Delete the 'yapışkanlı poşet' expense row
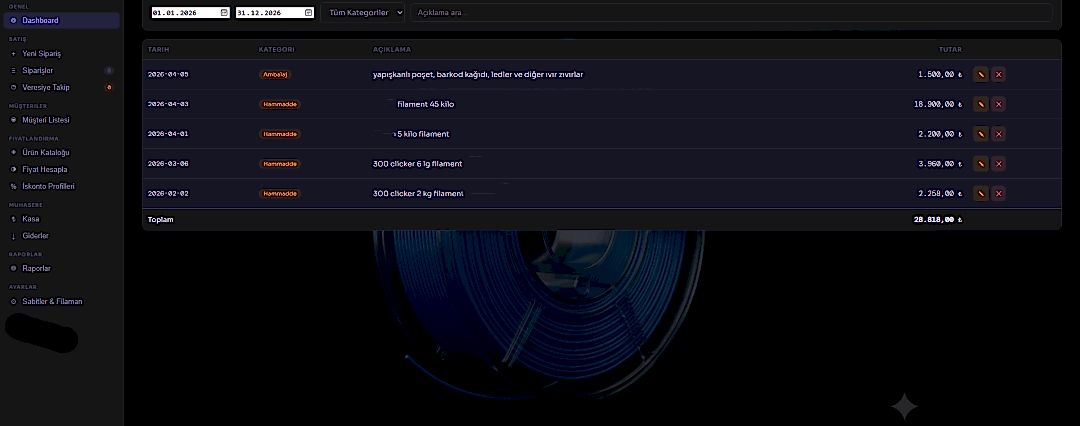Image resolution: width=1080 pixels, height=426 pixels. pyautogui.click(x=998, y=74)
